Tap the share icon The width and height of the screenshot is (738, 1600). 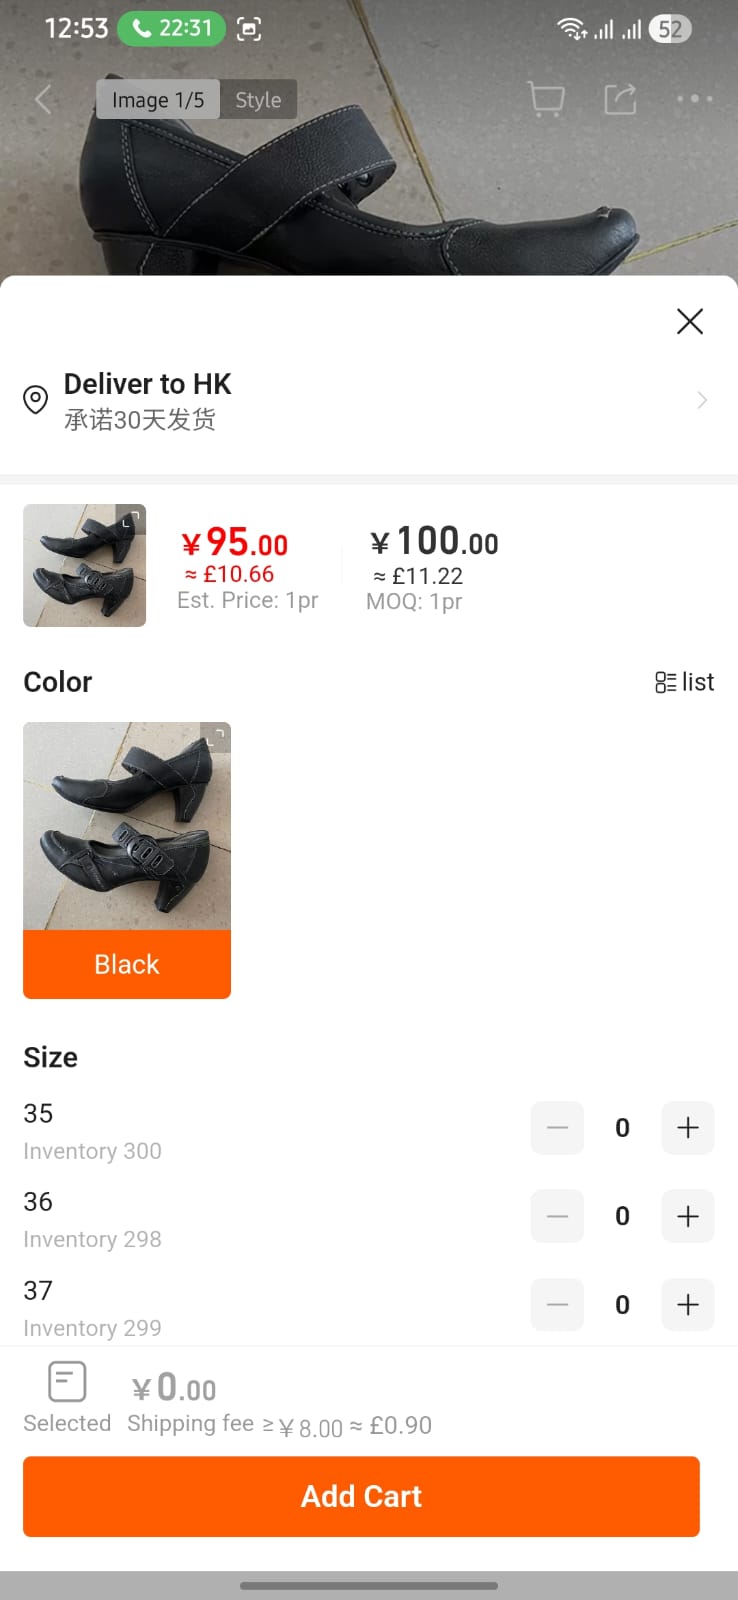tap(620, 99)
